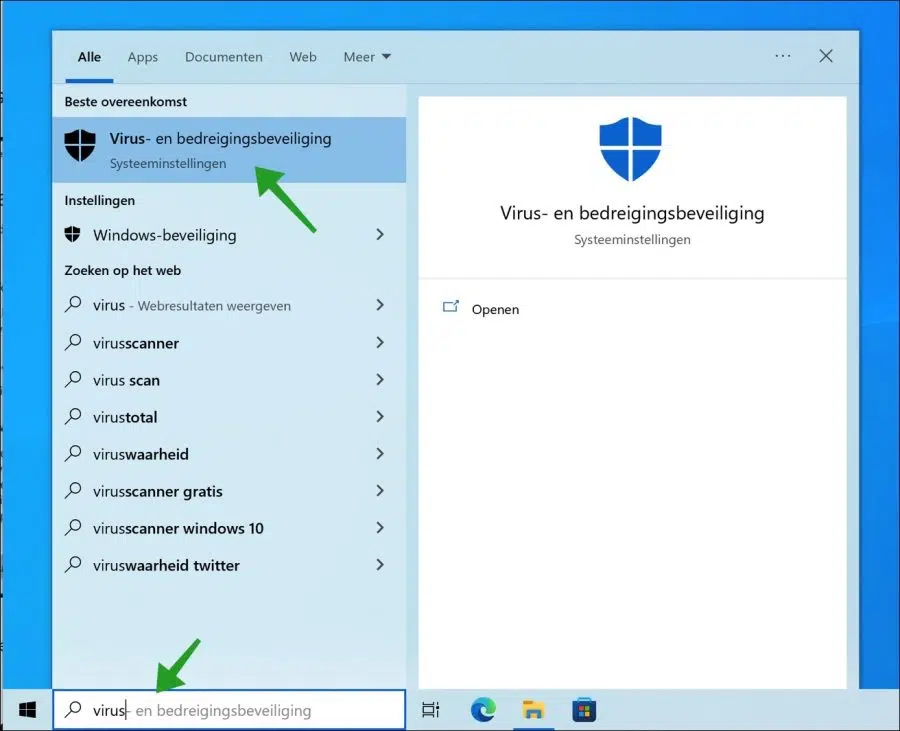
Task: Switch to the Documenten tab
Action: tap(224, 57)
